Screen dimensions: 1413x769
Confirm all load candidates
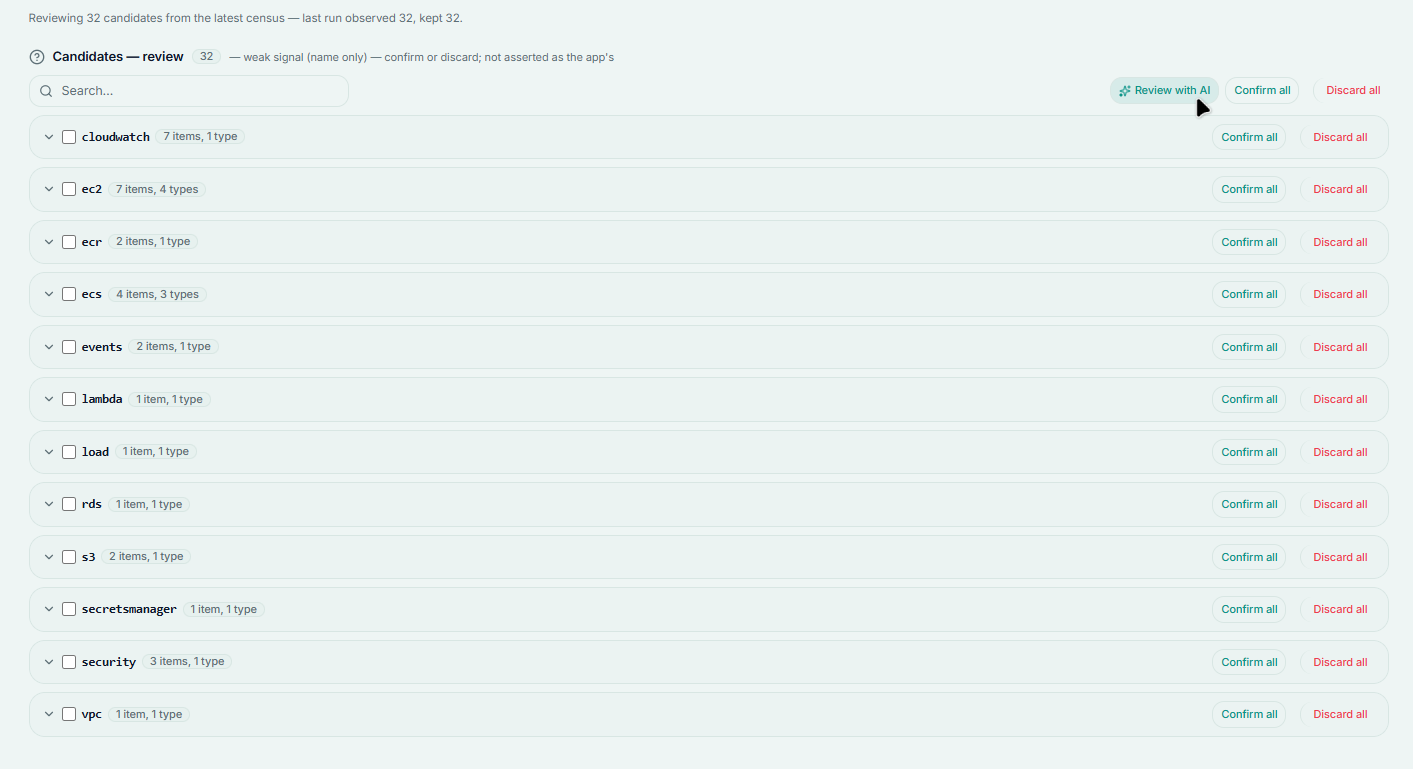[1249, 452]
